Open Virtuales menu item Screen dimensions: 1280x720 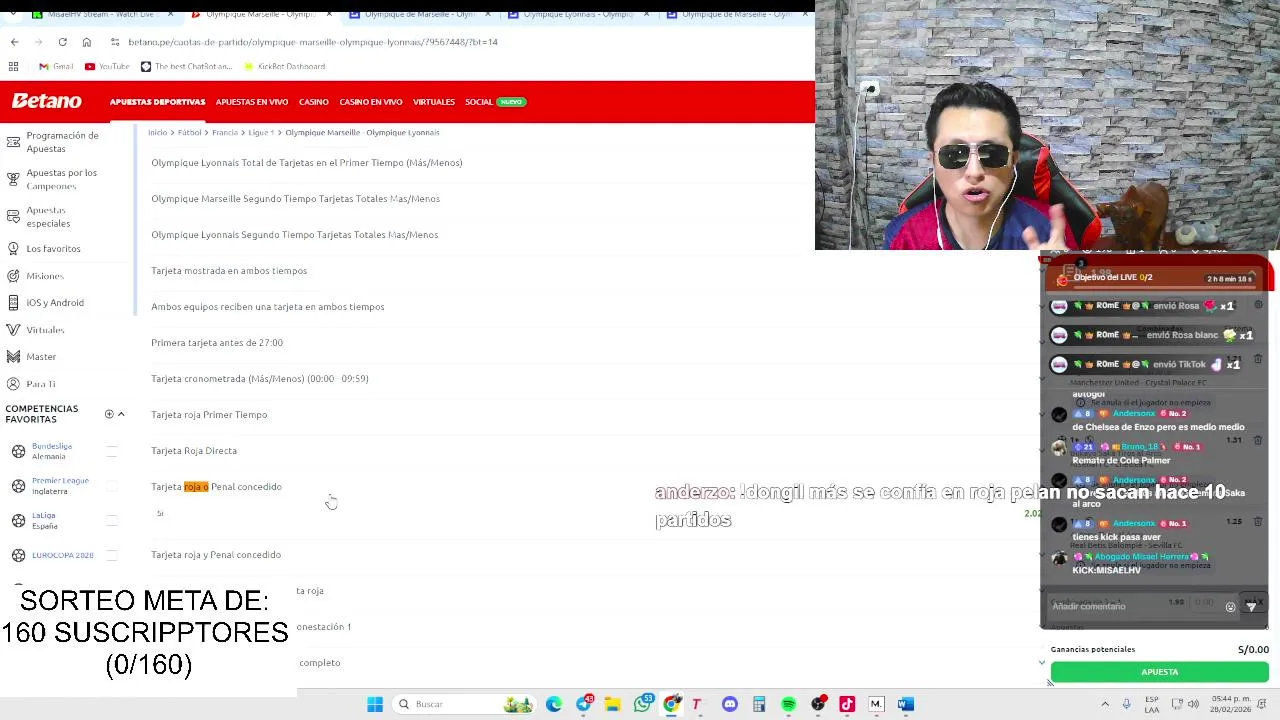coord(434,102)
